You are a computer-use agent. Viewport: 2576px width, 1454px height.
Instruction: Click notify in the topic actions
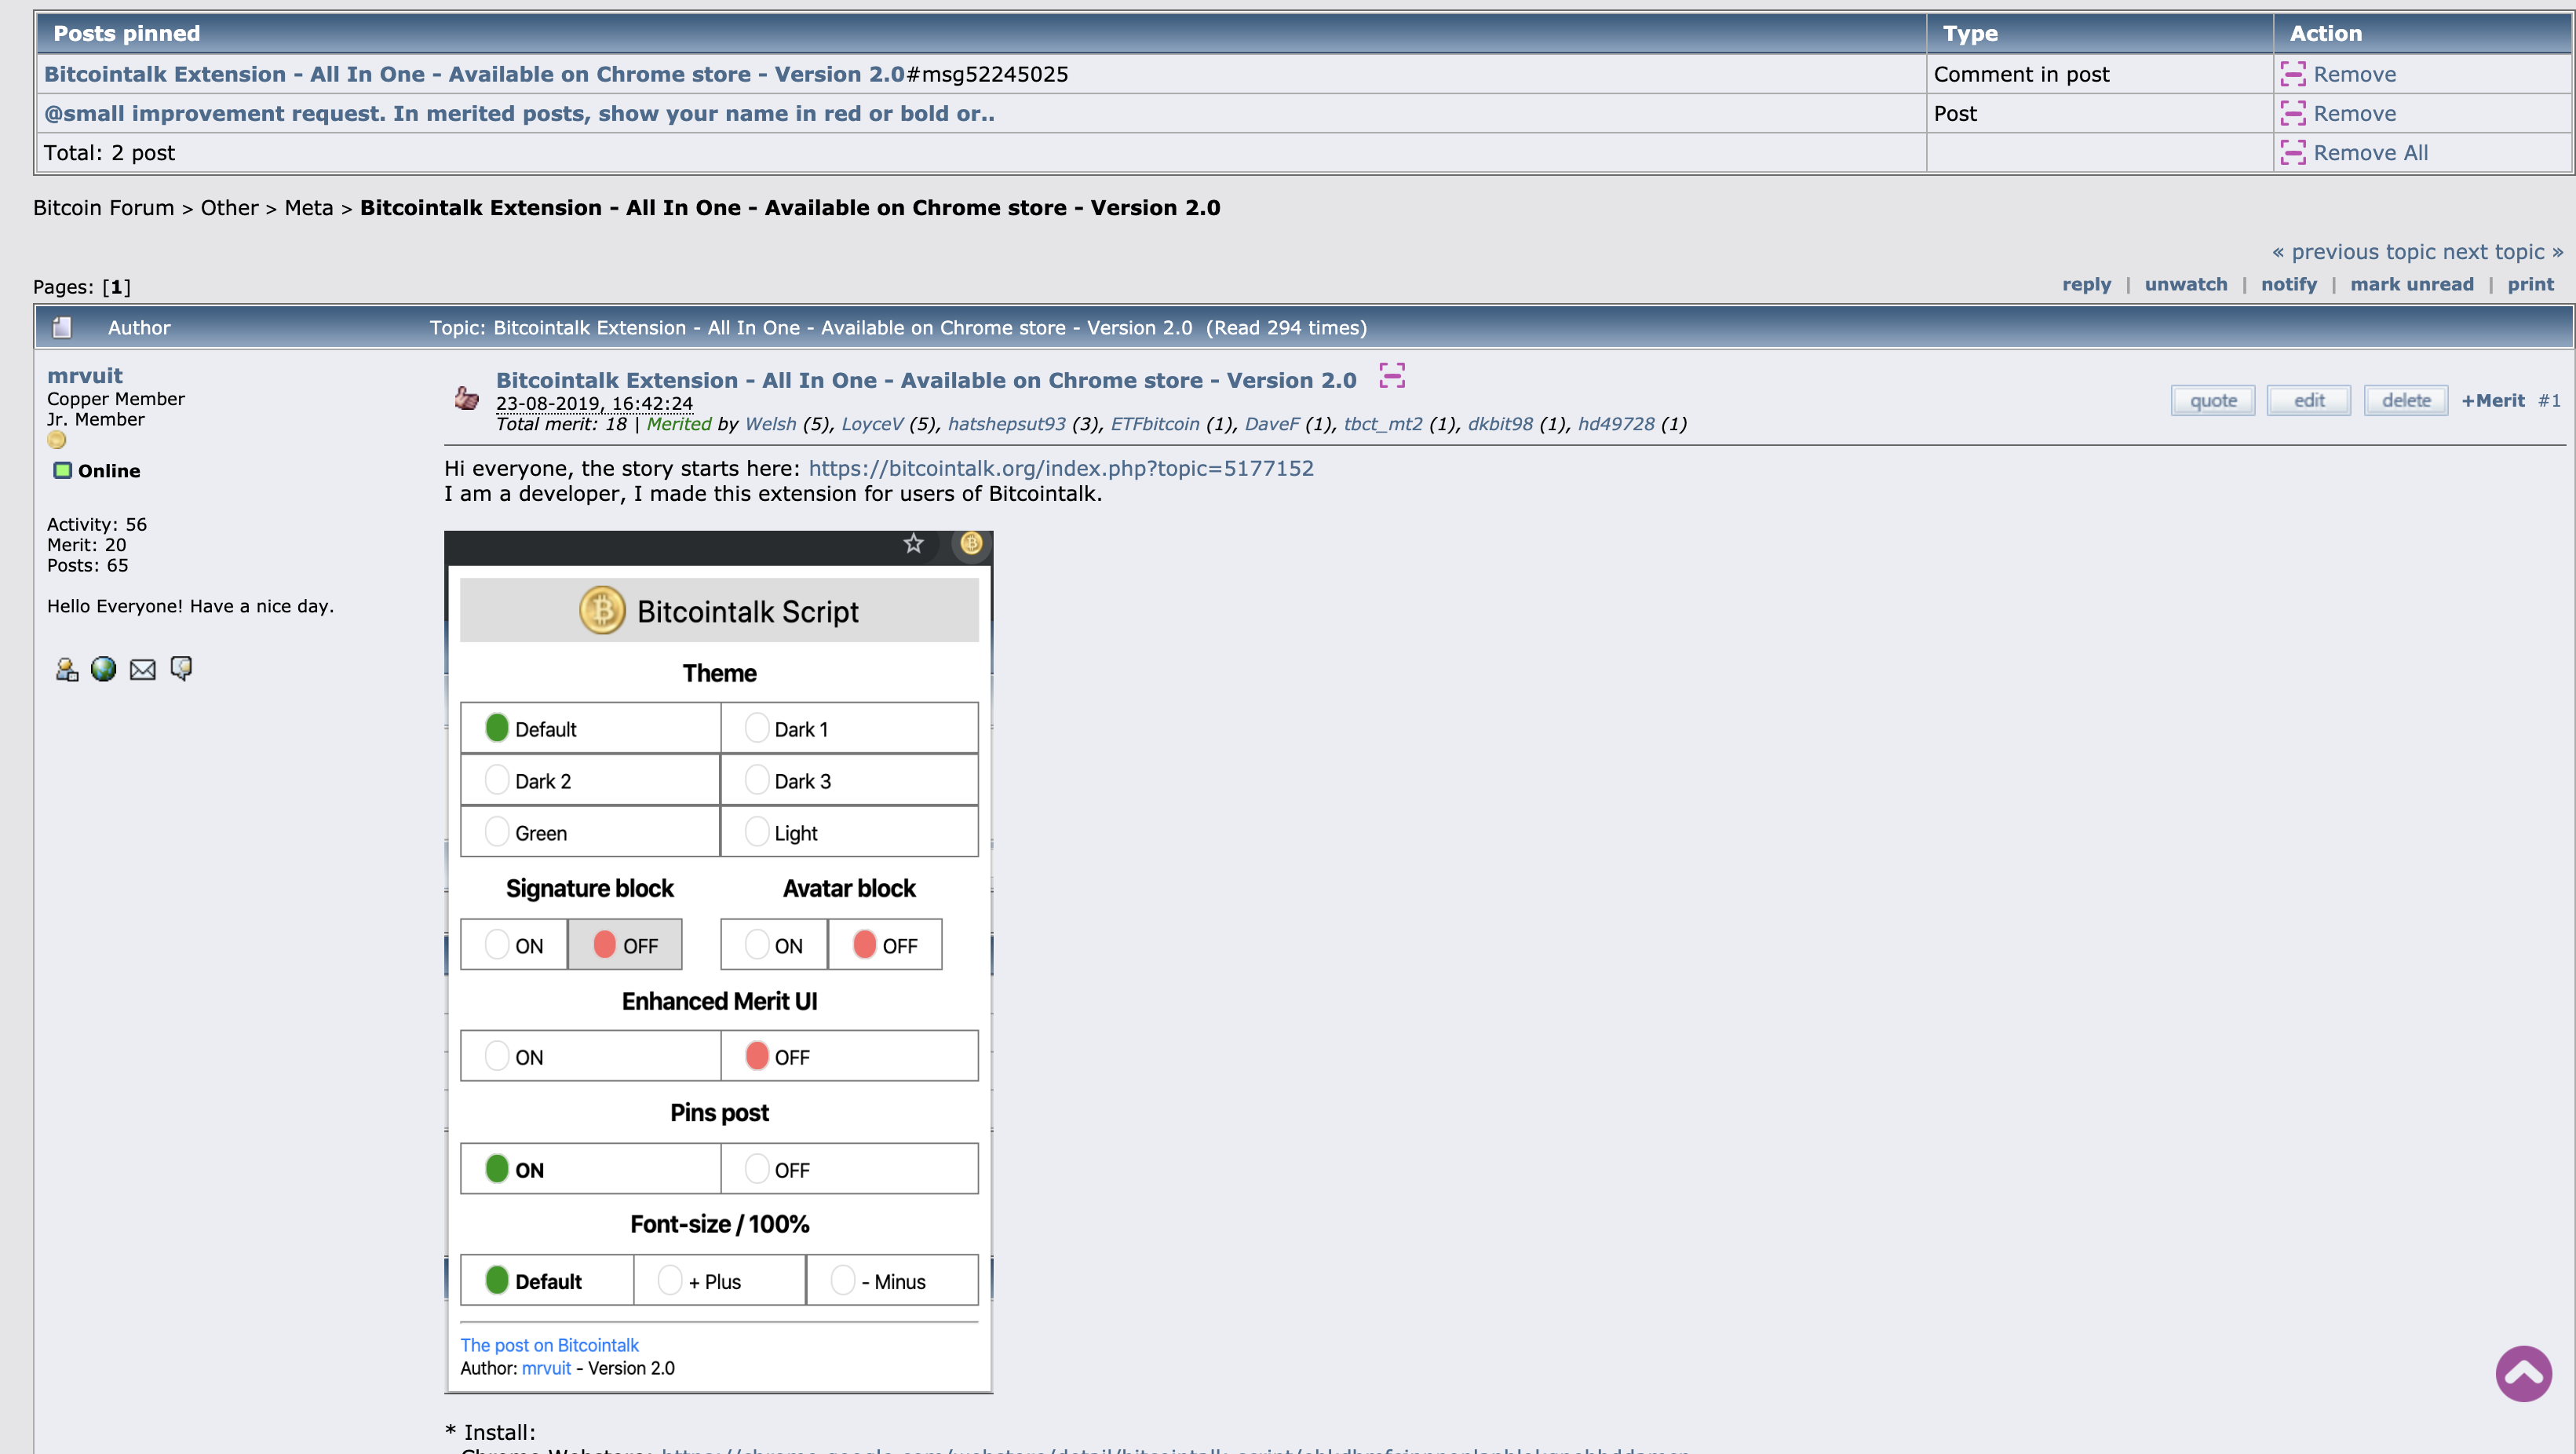pyautogui.click(x=2289, y=285)
